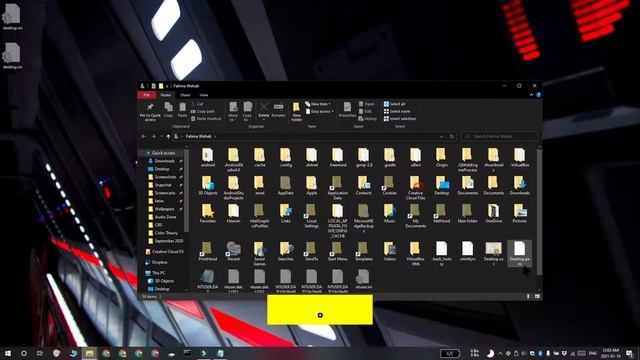Switch to details view button
640x360 pixels.
528,296
